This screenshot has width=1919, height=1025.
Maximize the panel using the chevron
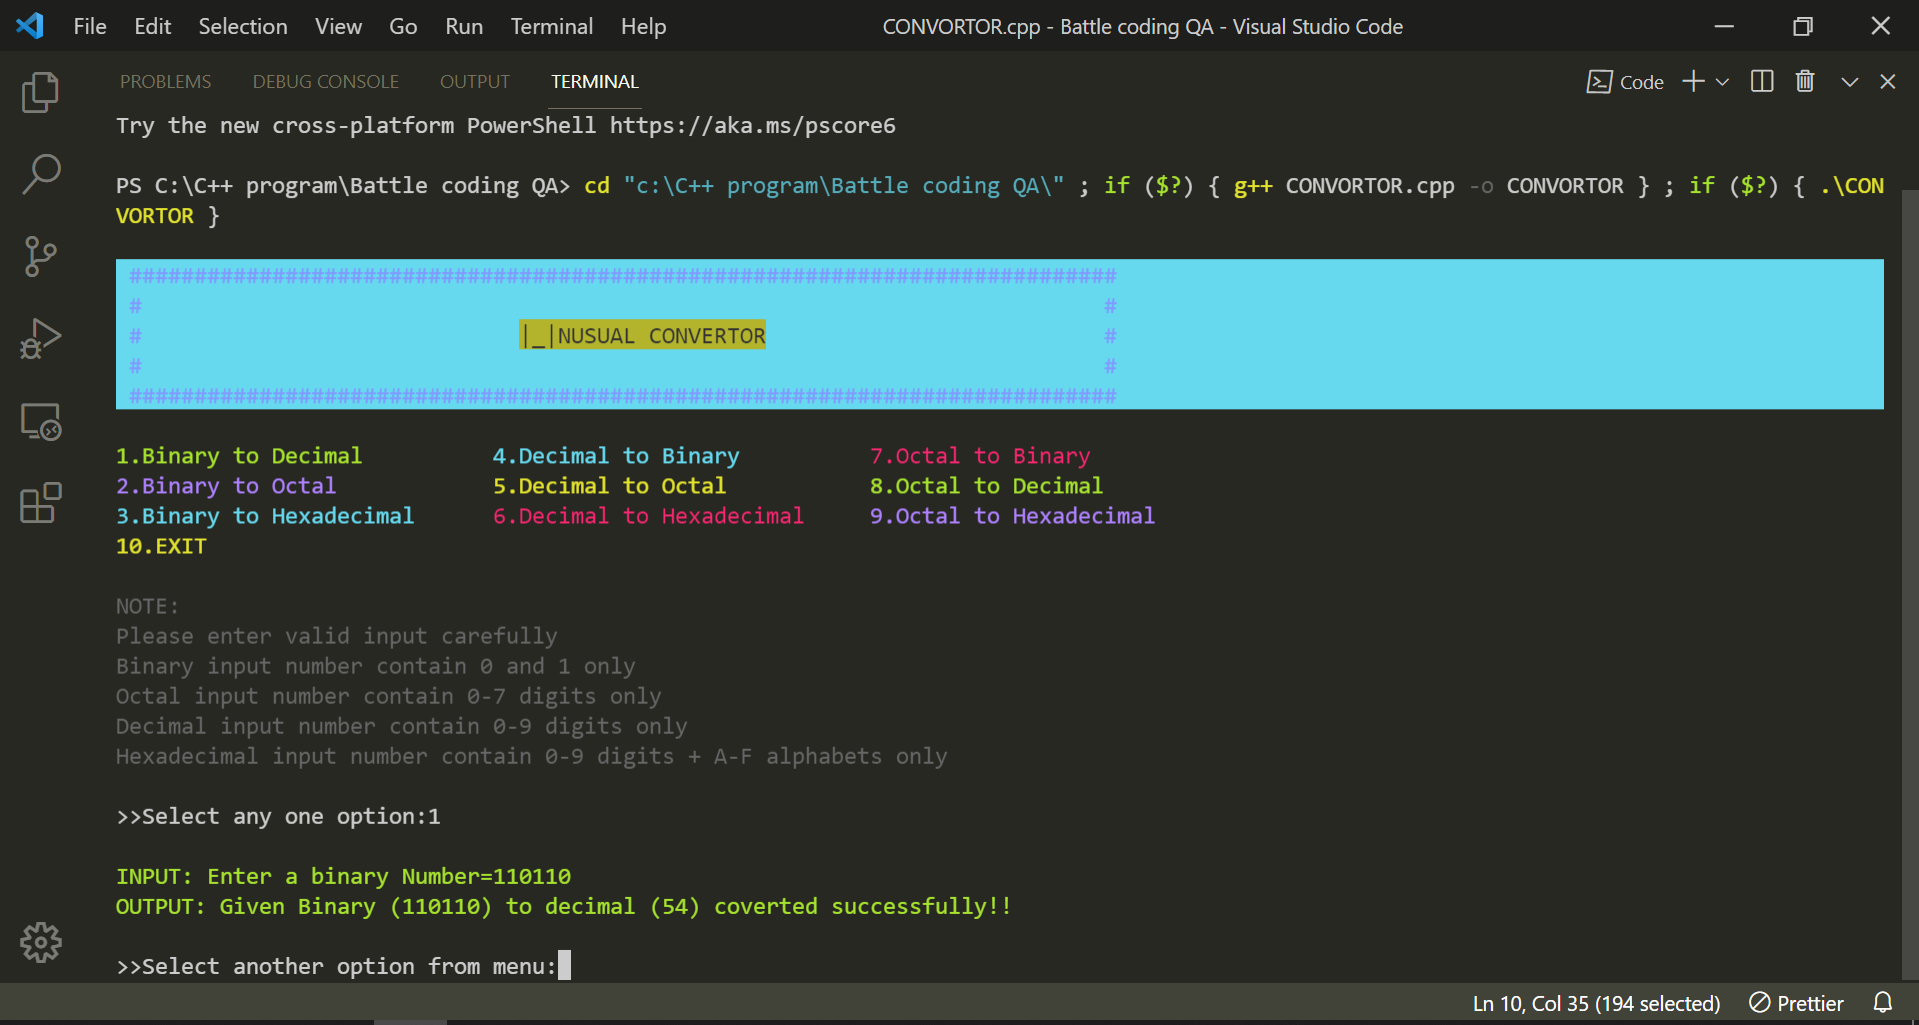[x=1849, y=81]
